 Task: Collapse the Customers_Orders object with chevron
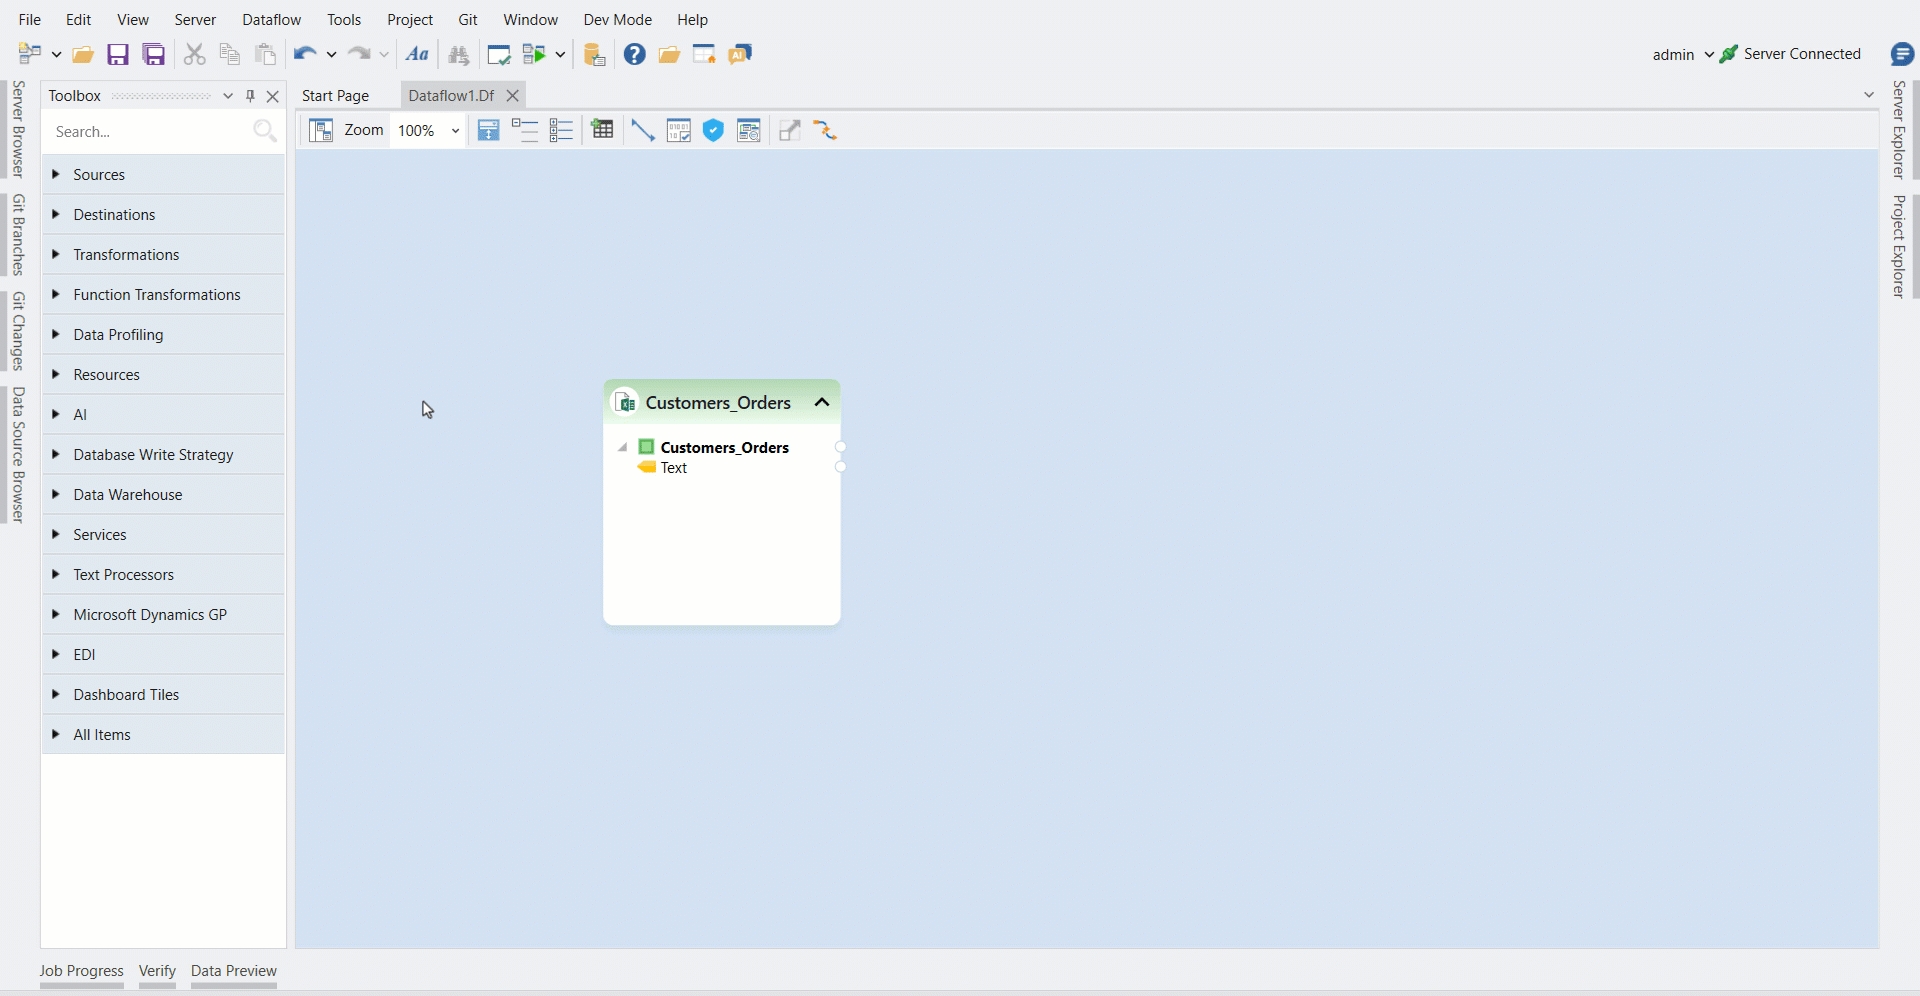click(823, 403)
